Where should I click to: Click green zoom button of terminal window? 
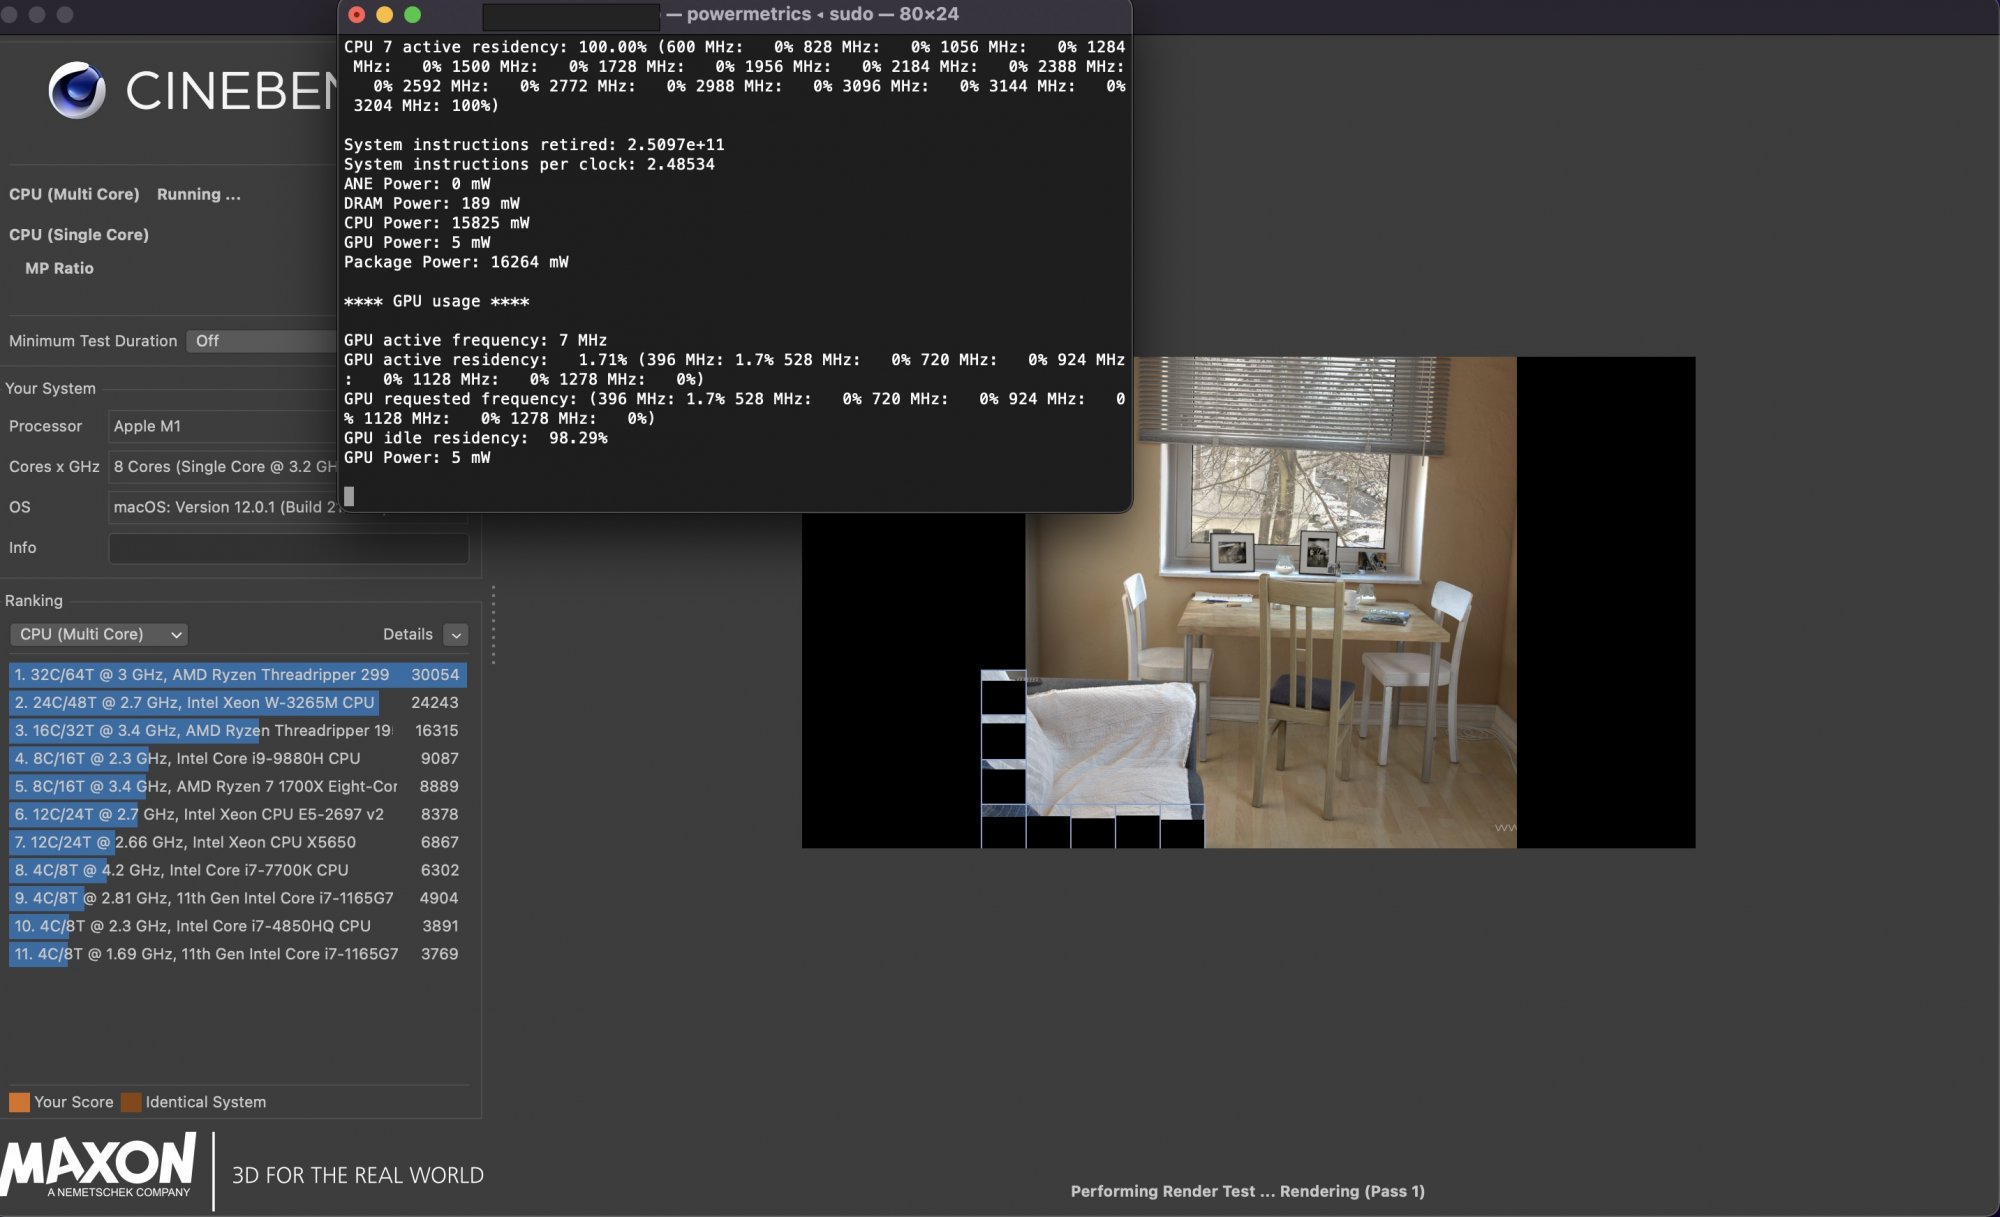pos(412,15)
